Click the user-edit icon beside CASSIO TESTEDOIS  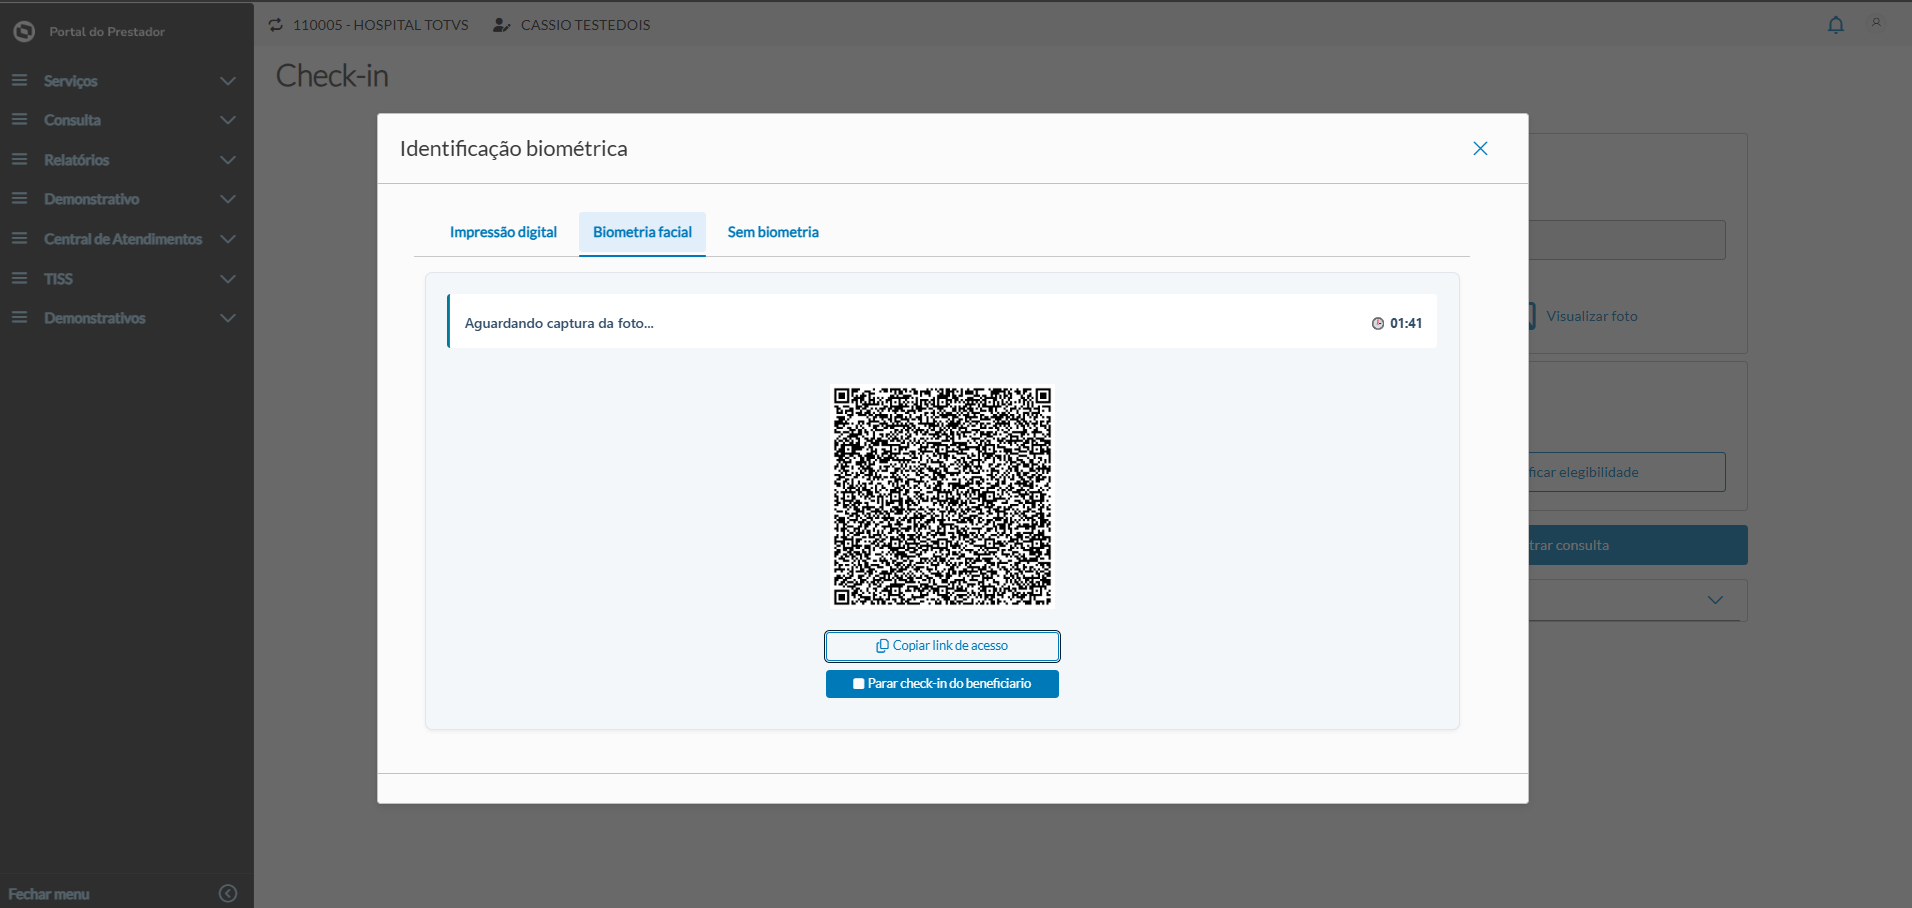coord(502,25)
